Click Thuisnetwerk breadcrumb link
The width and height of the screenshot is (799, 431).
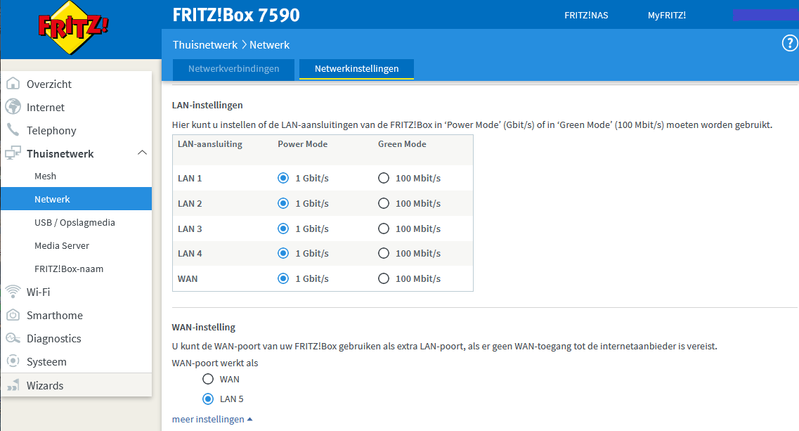[x=205, y=45]
